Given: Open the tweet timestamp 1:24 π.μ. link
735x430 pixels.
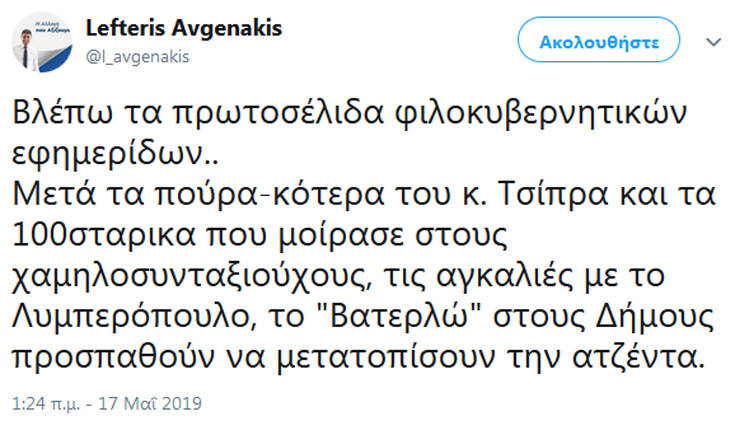Looking at the screenshot, I should coord(46,404).
